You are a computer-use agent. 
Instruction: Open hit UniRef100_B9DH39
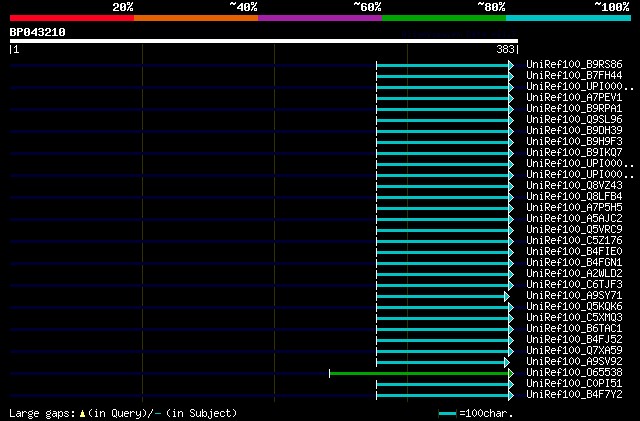(574, 131)
